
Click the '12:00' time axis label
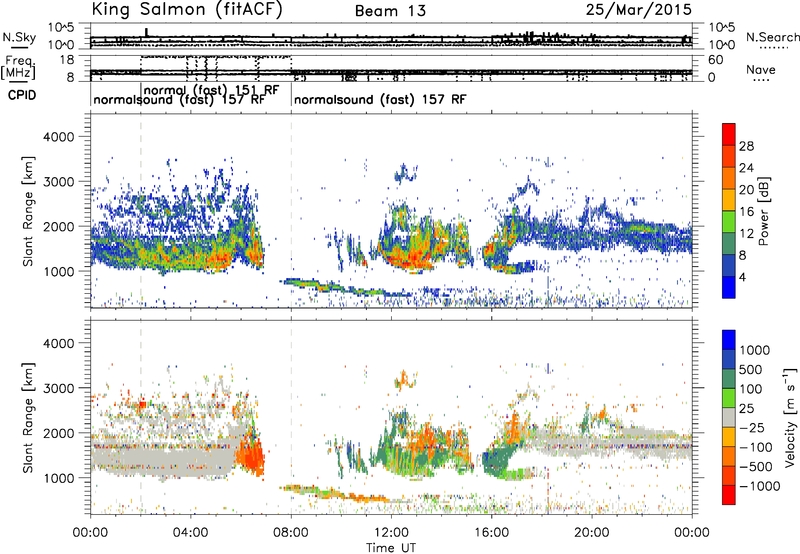[391, 532]
